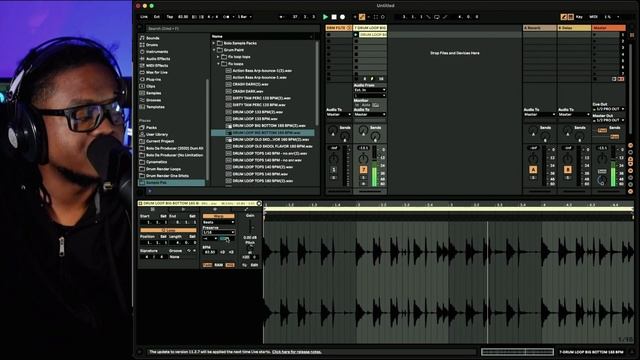The width and height of the screenshot is (640, 360).
Task: Toggle the Key map mode switch
Action: 579,17
